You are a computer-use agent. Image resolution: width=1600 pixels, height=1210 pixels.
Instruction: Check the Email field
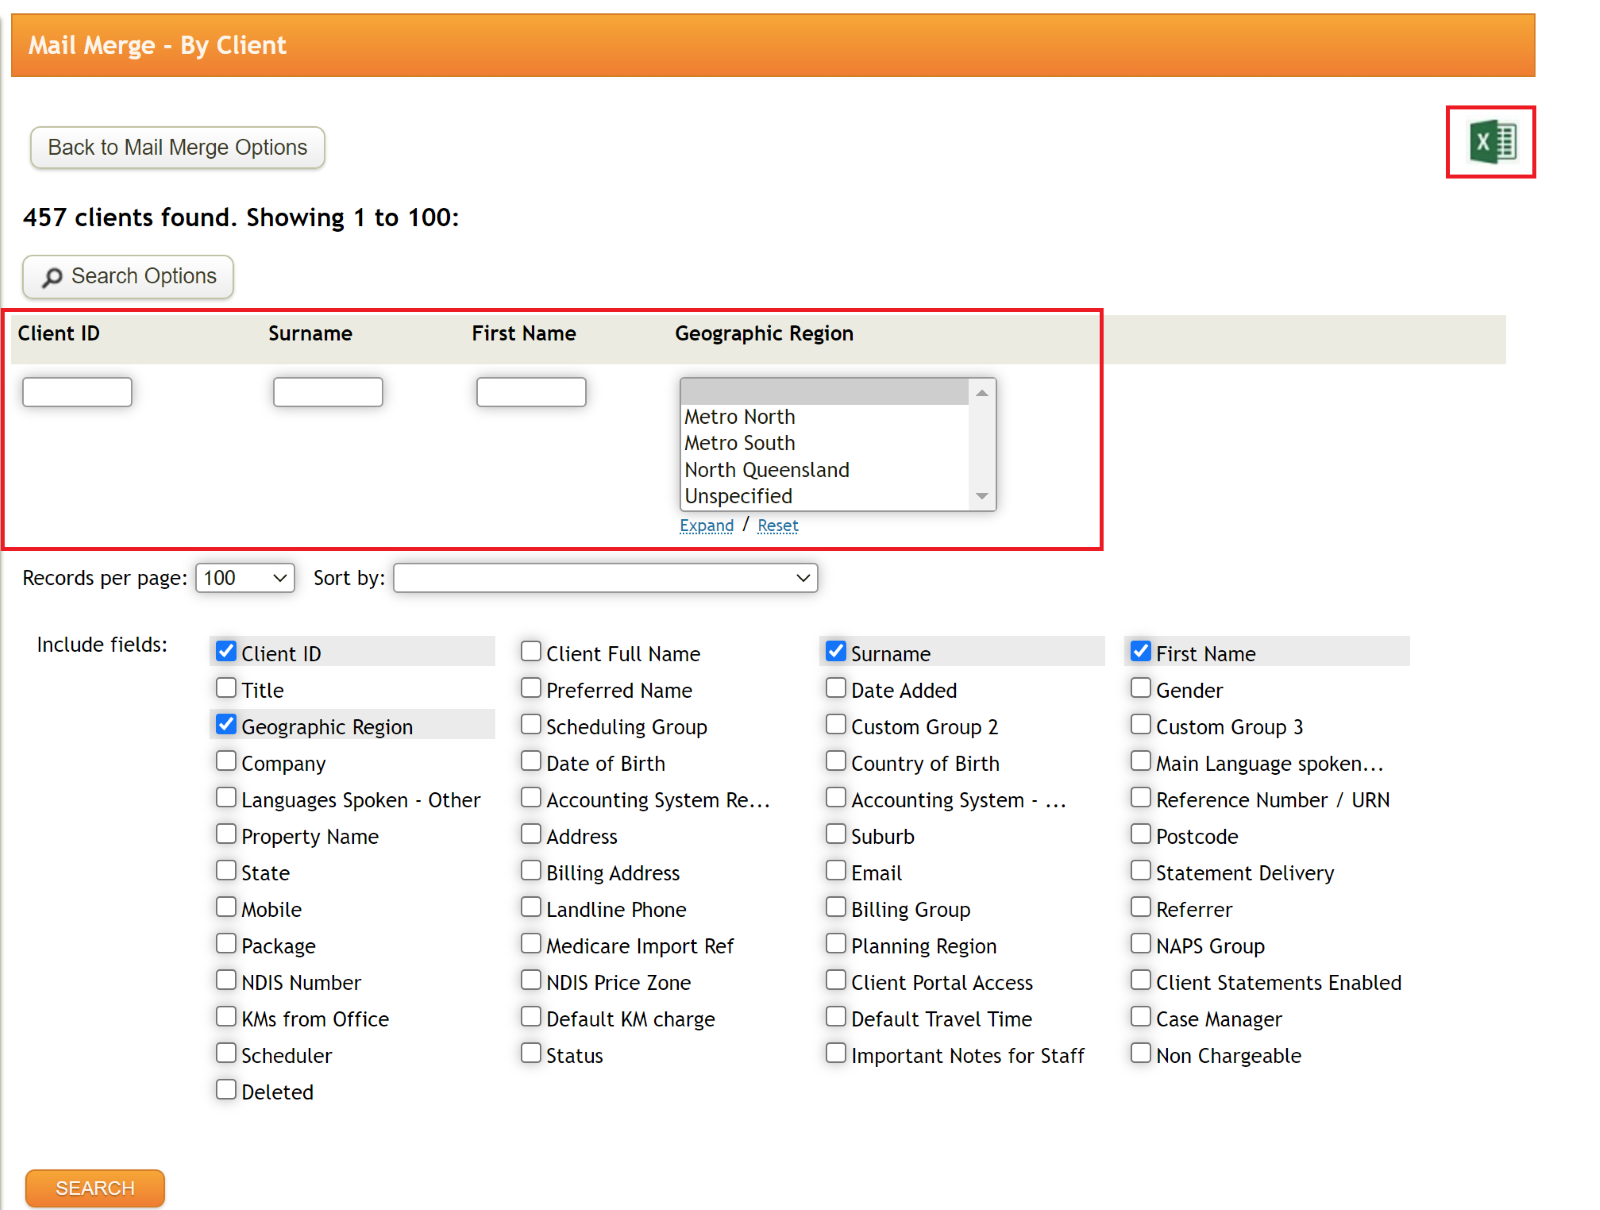tap(835, 870)
